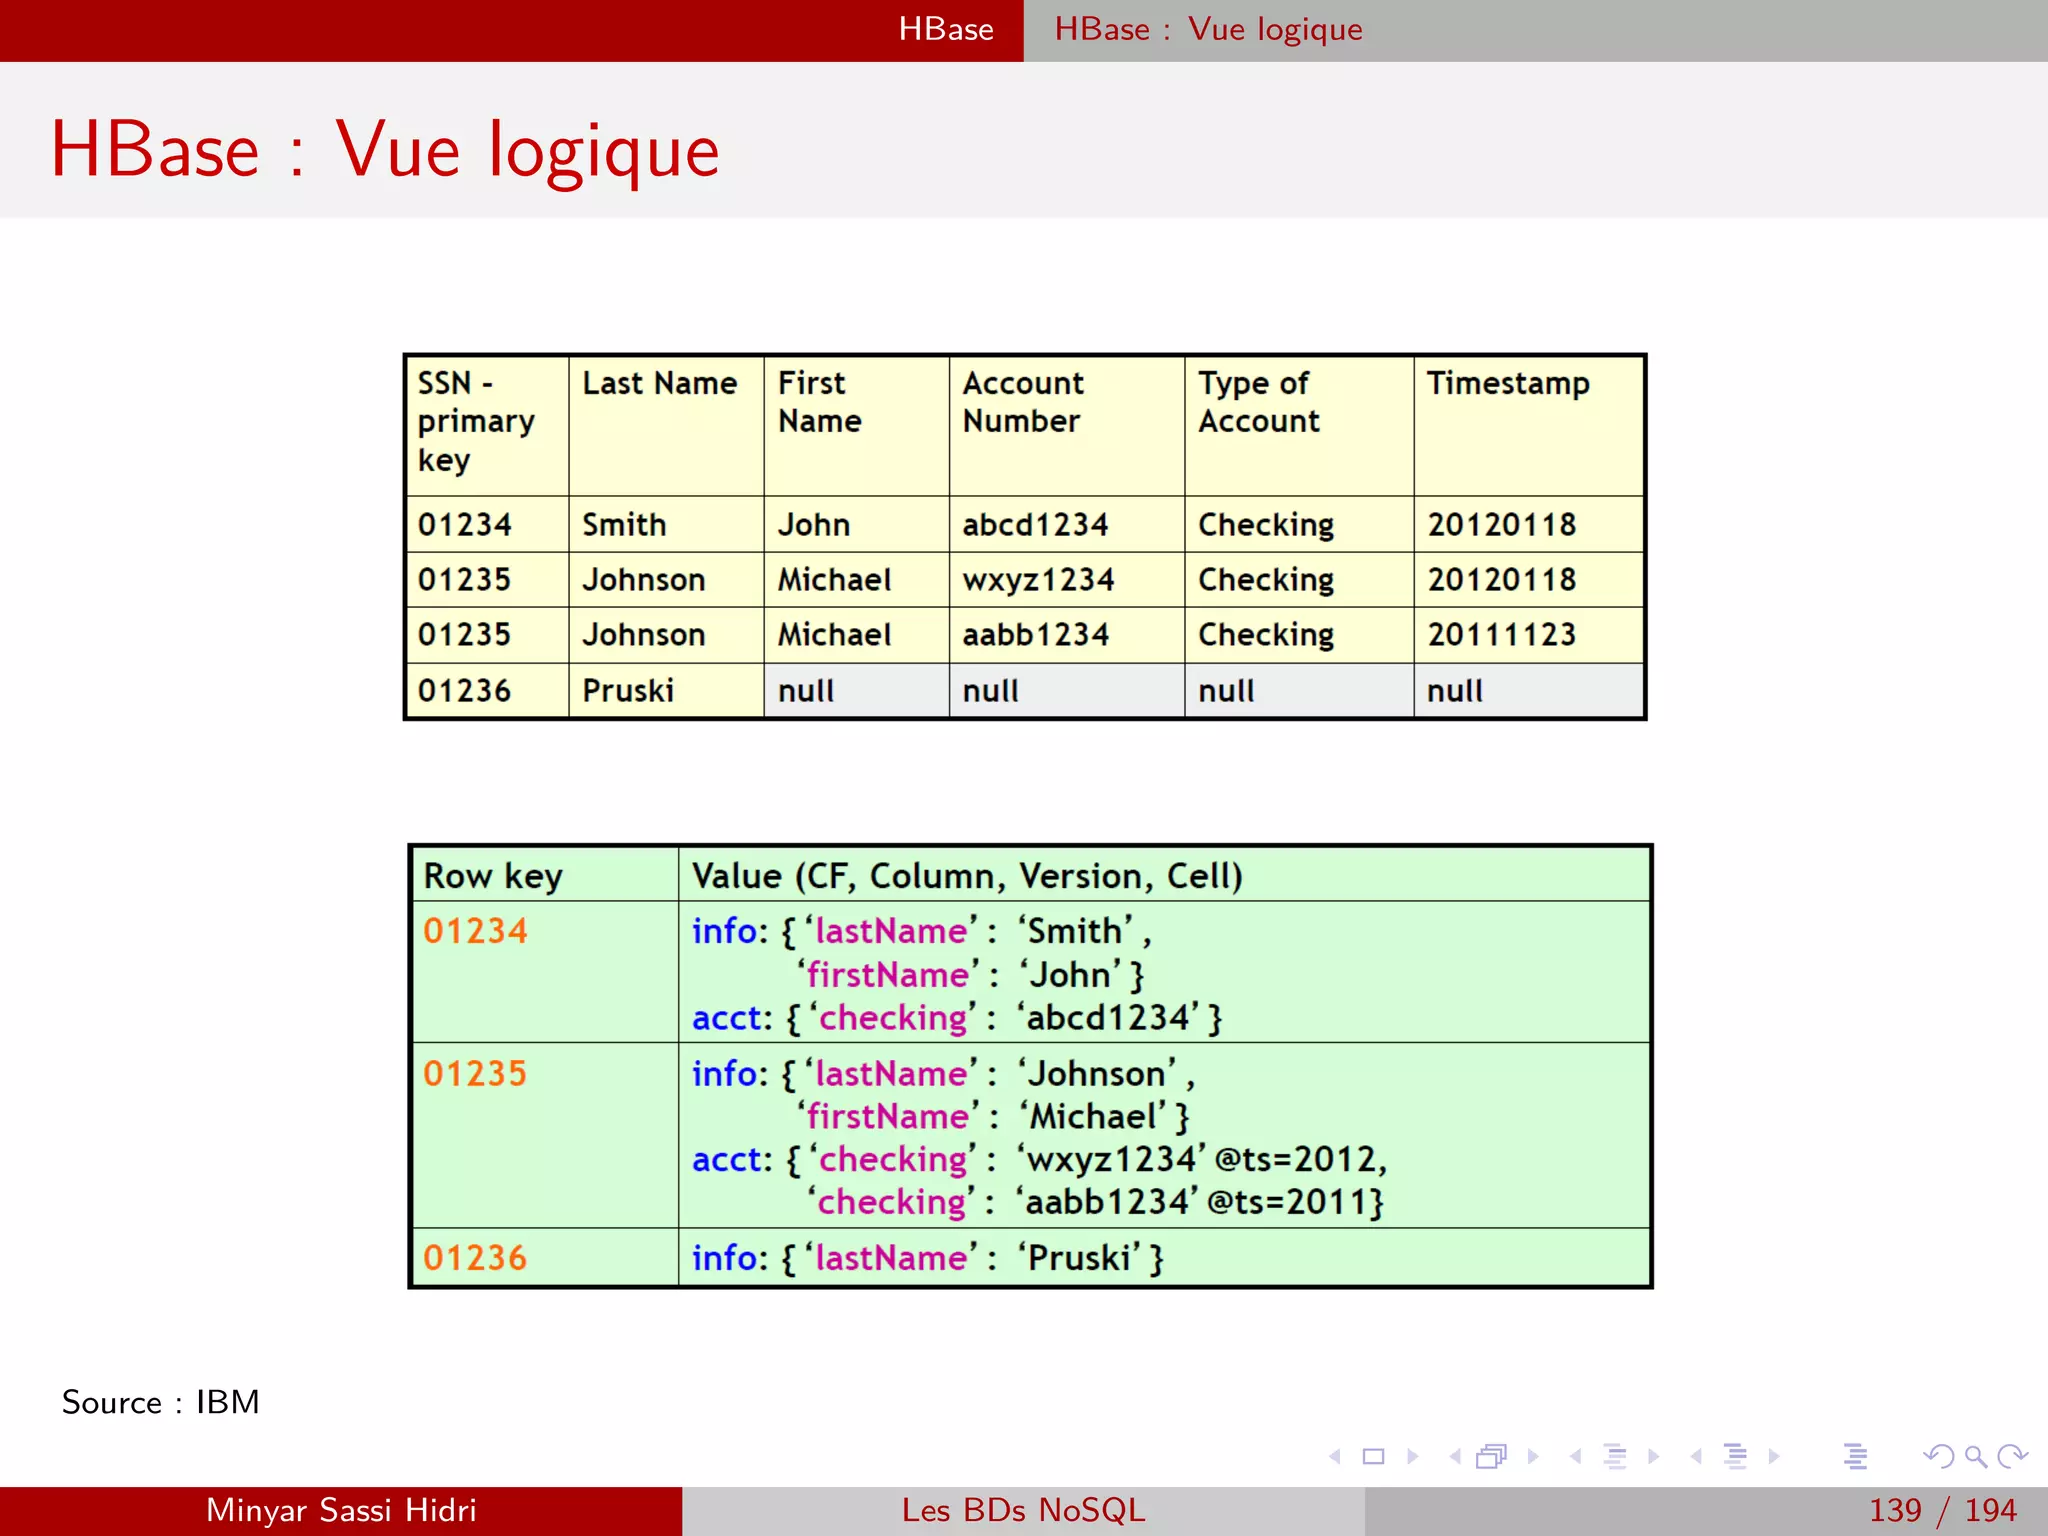Click the slide rectangle navigation icon
Viewport: 2048px width, 1536px height.
click(1374, 1456)
